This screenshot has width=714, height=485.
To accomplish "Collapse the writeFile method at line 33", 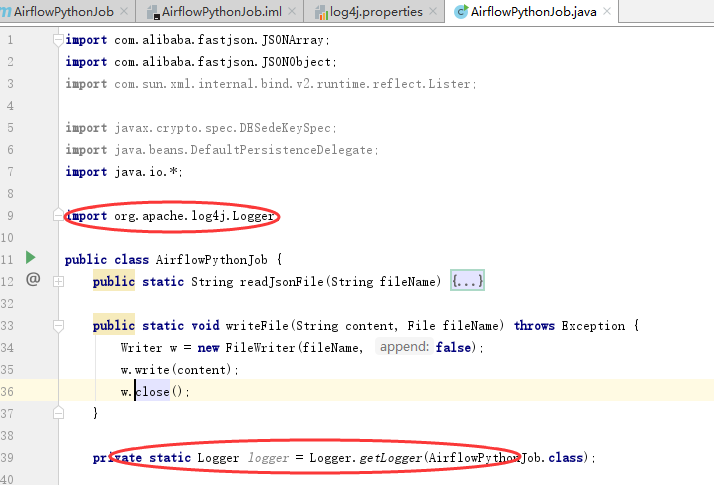I will 58,326.
